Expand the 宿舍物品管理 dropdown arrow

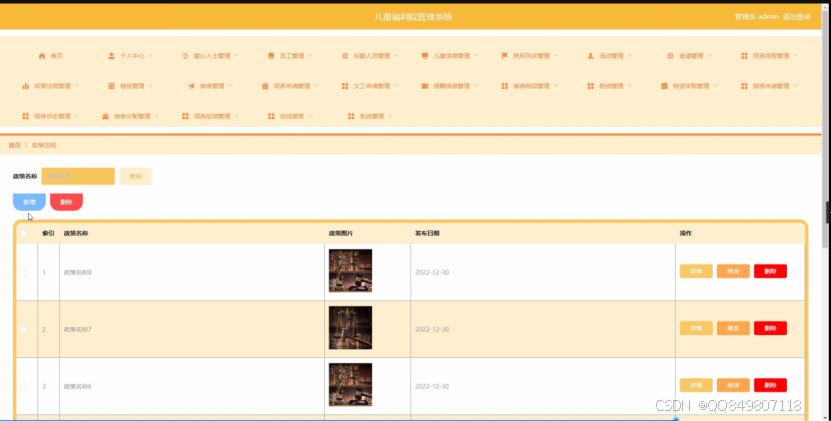(x=555, y=85)
